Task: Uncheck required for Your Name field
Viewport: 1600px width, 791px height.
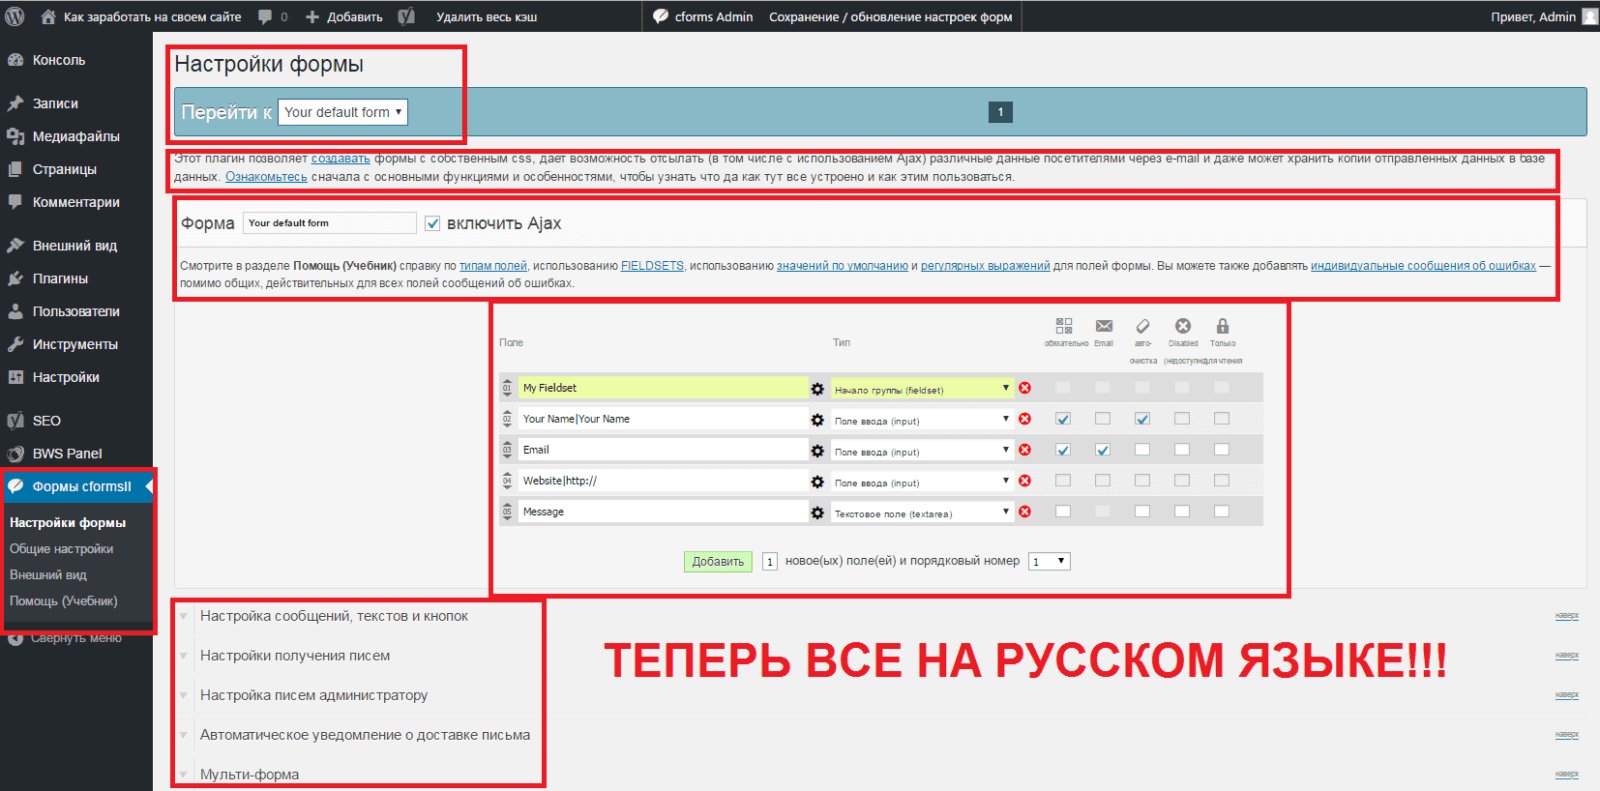Action: [x=1063, y=419]
